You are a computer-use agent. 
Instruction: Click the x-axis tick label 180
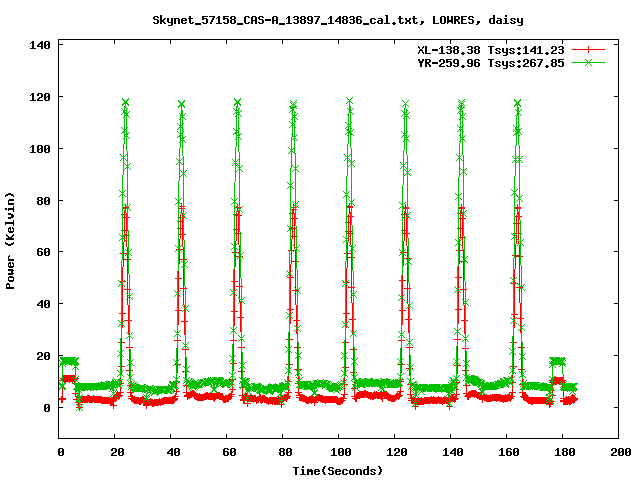(x=564, y=452)
